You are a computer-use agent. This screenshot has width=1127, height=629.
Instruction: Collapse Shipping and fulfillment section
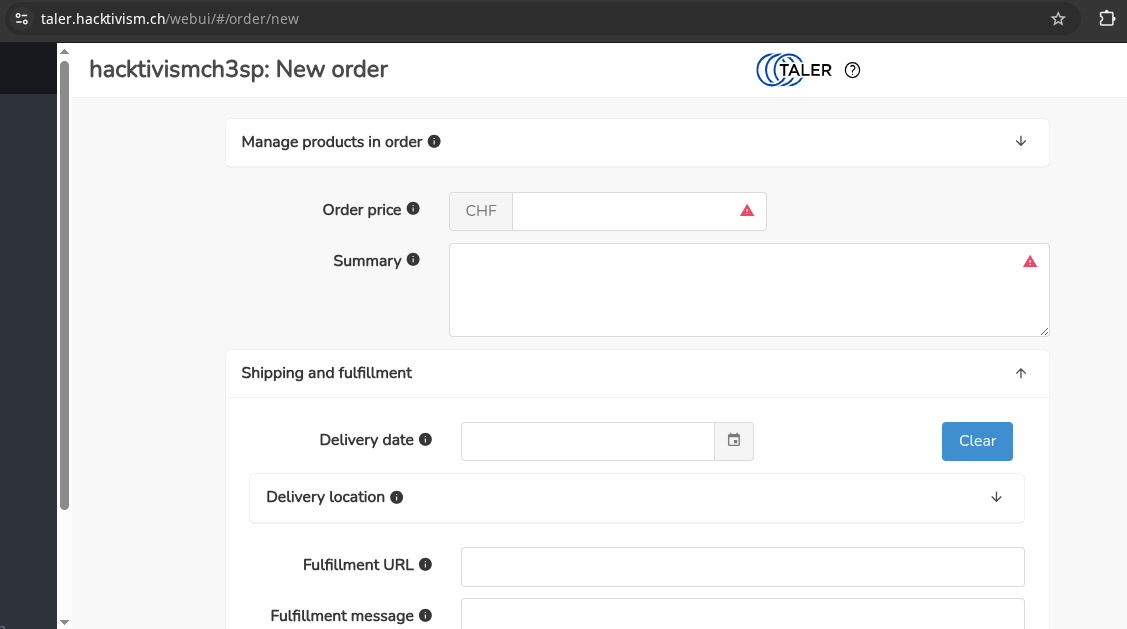click(1020, 373)
